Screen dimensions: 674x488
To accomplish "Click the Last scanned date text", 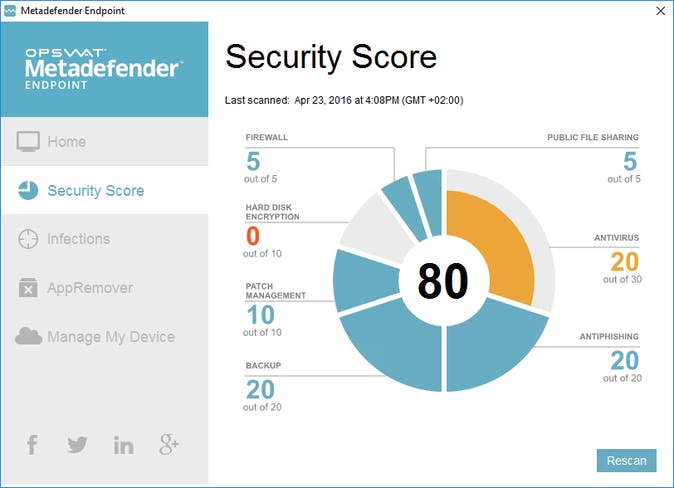I will [x=344, y=100].
